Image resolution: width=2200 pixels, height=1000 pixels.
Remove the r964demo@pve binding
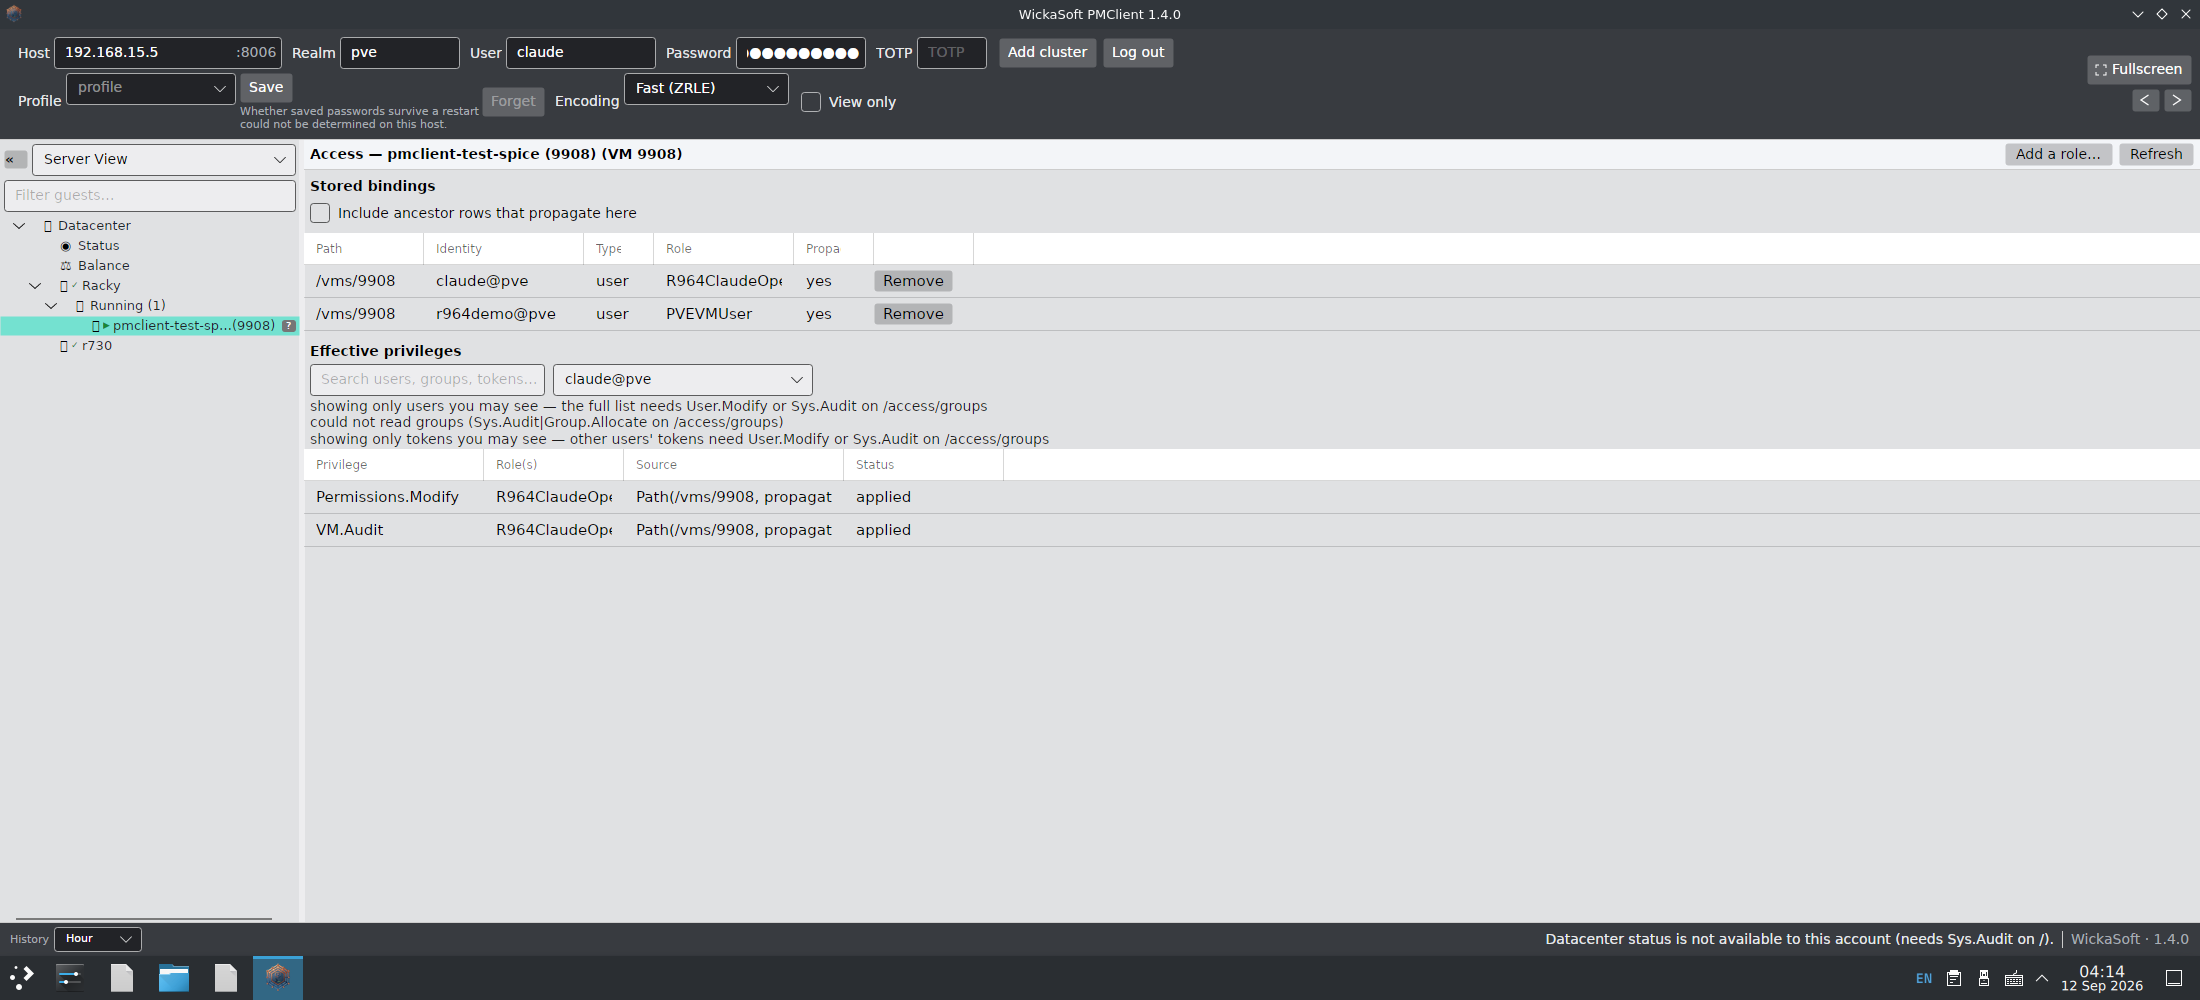click(913, 314)
